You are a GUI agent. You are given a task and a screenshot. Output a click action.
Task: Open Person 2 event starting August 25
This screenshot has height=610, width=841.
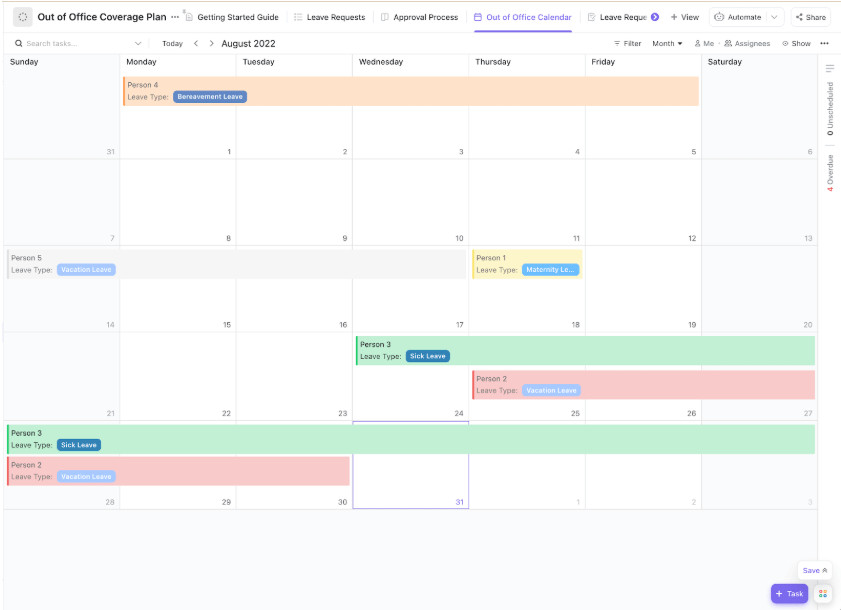coord(644,385)
